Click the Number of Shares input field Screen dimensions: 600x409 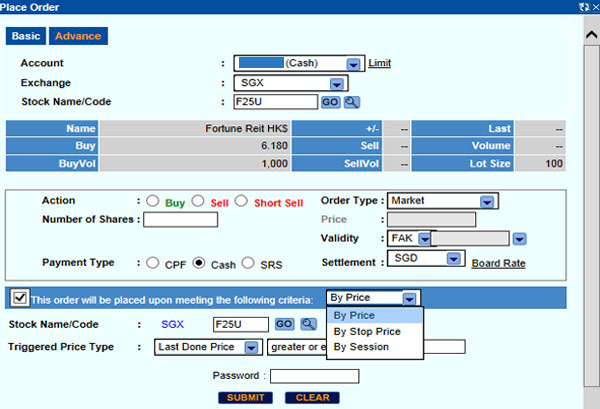(181, 220)
